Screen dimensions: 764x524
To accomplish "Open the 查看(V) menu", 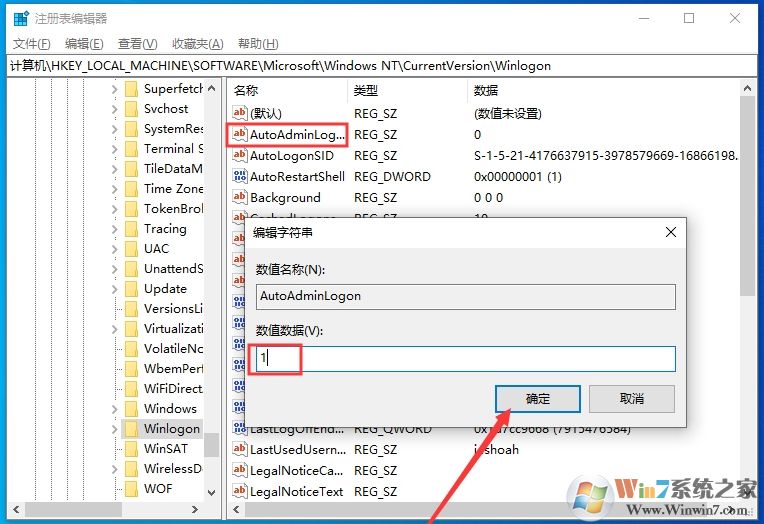I will point(138,44).
